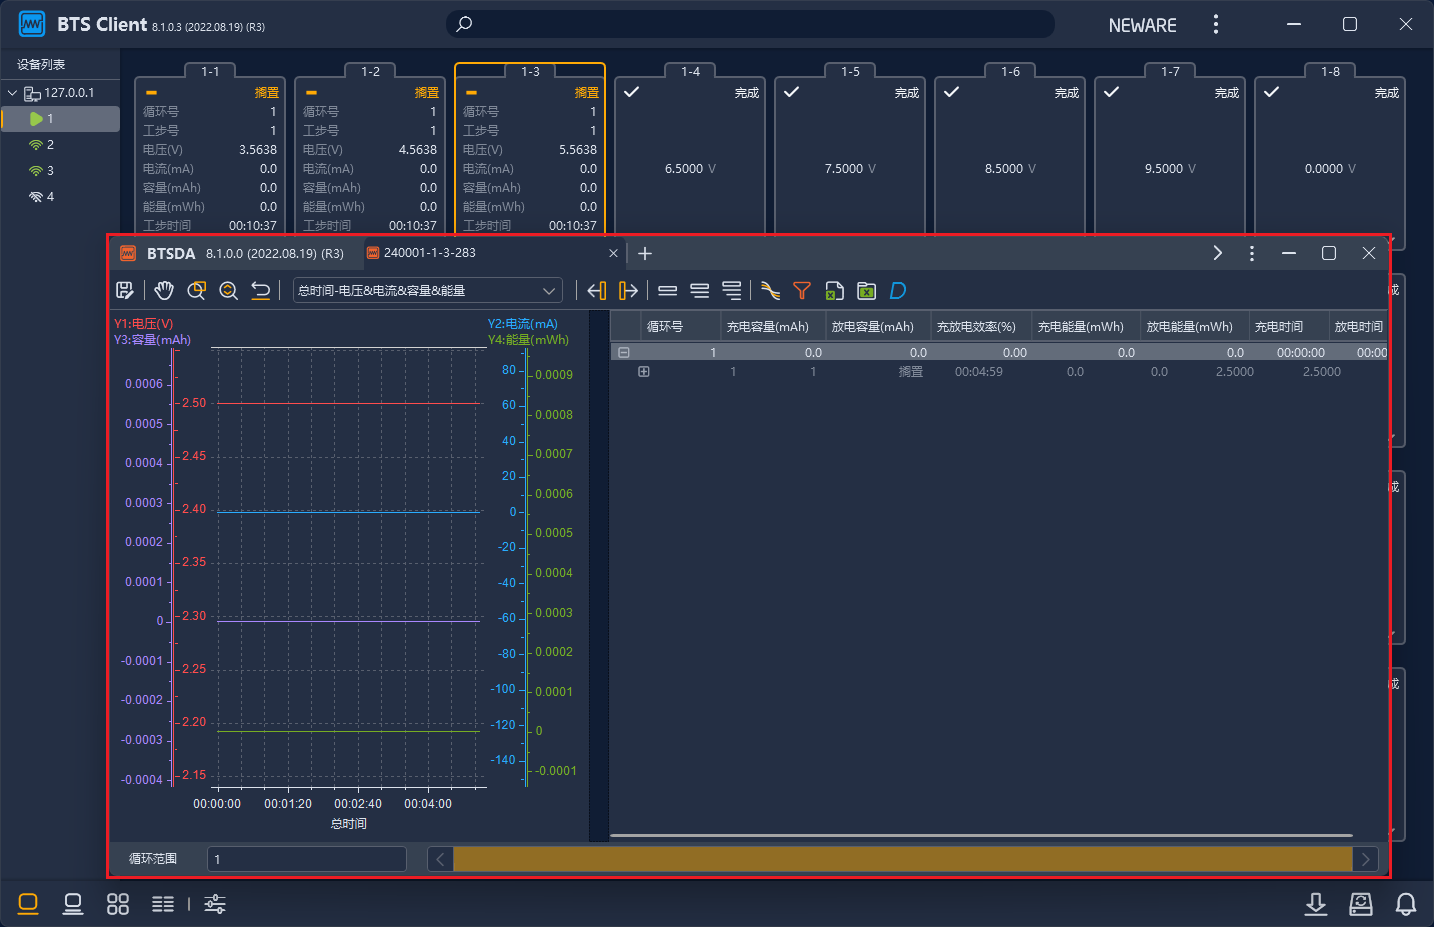Click the cycle range input field
Image resolution: width=1434 pixels, height=927 pixels.
point(306,859)
